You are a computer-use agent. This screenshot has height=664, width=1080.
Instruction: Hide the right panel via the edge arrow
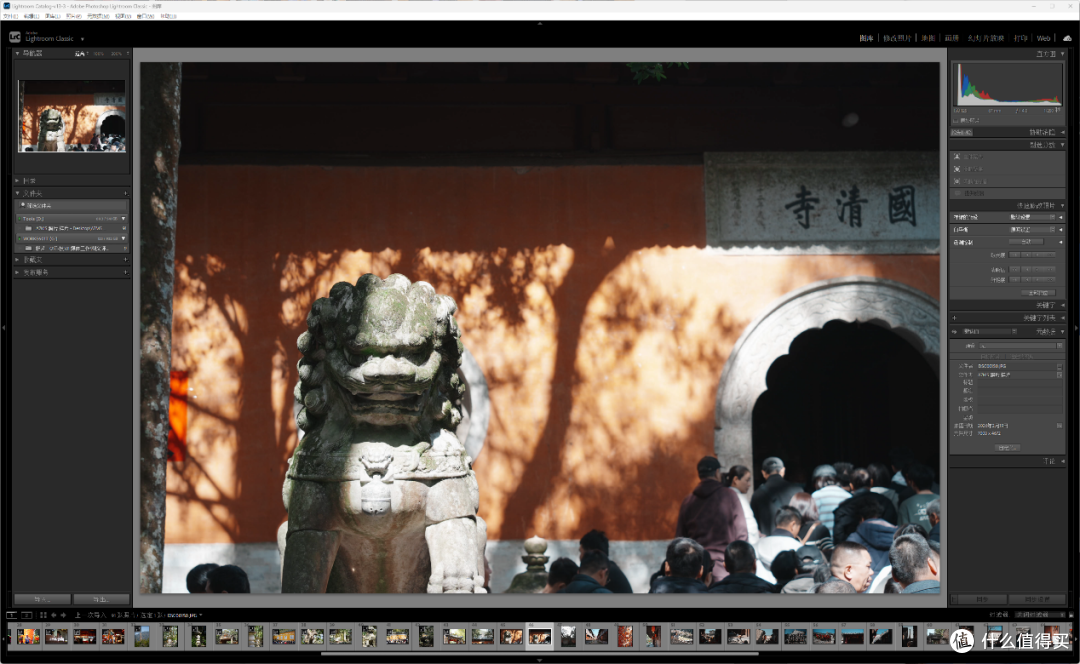click(1077, 328)
